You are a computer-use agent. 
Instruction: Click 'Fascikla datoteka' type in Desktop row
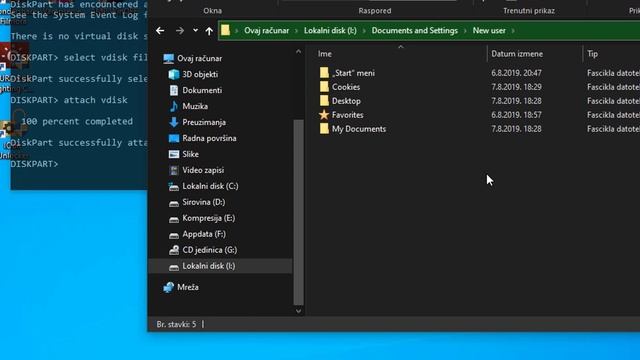613,101
